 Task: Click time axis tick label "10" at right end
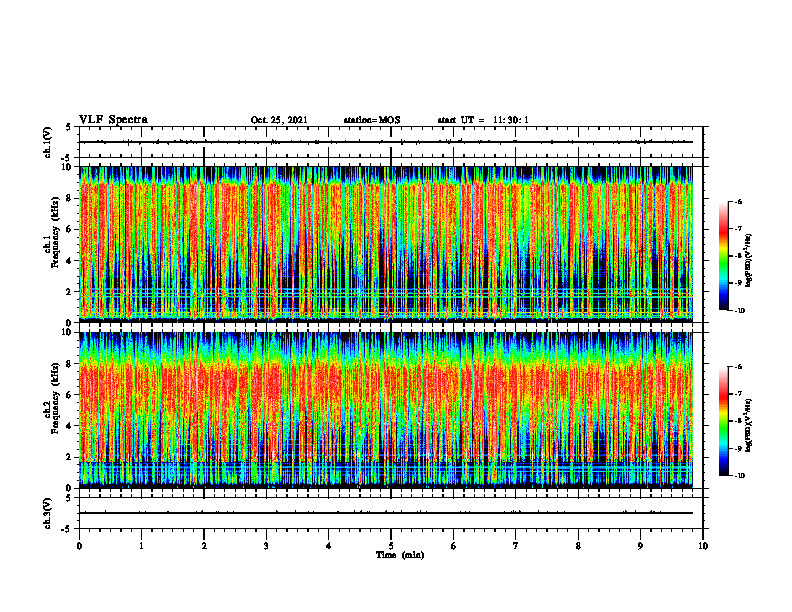pos(703,546)
